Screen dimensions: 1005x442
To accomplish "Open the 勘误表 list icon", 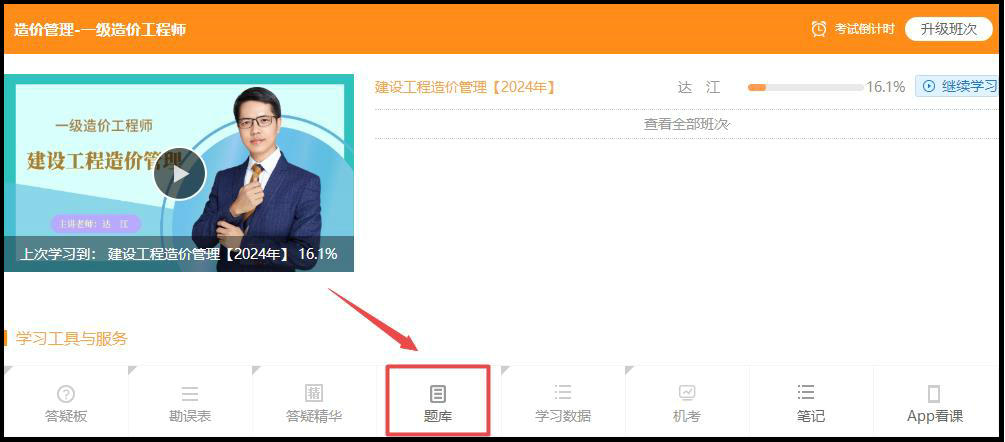I will tap(190, 394).
